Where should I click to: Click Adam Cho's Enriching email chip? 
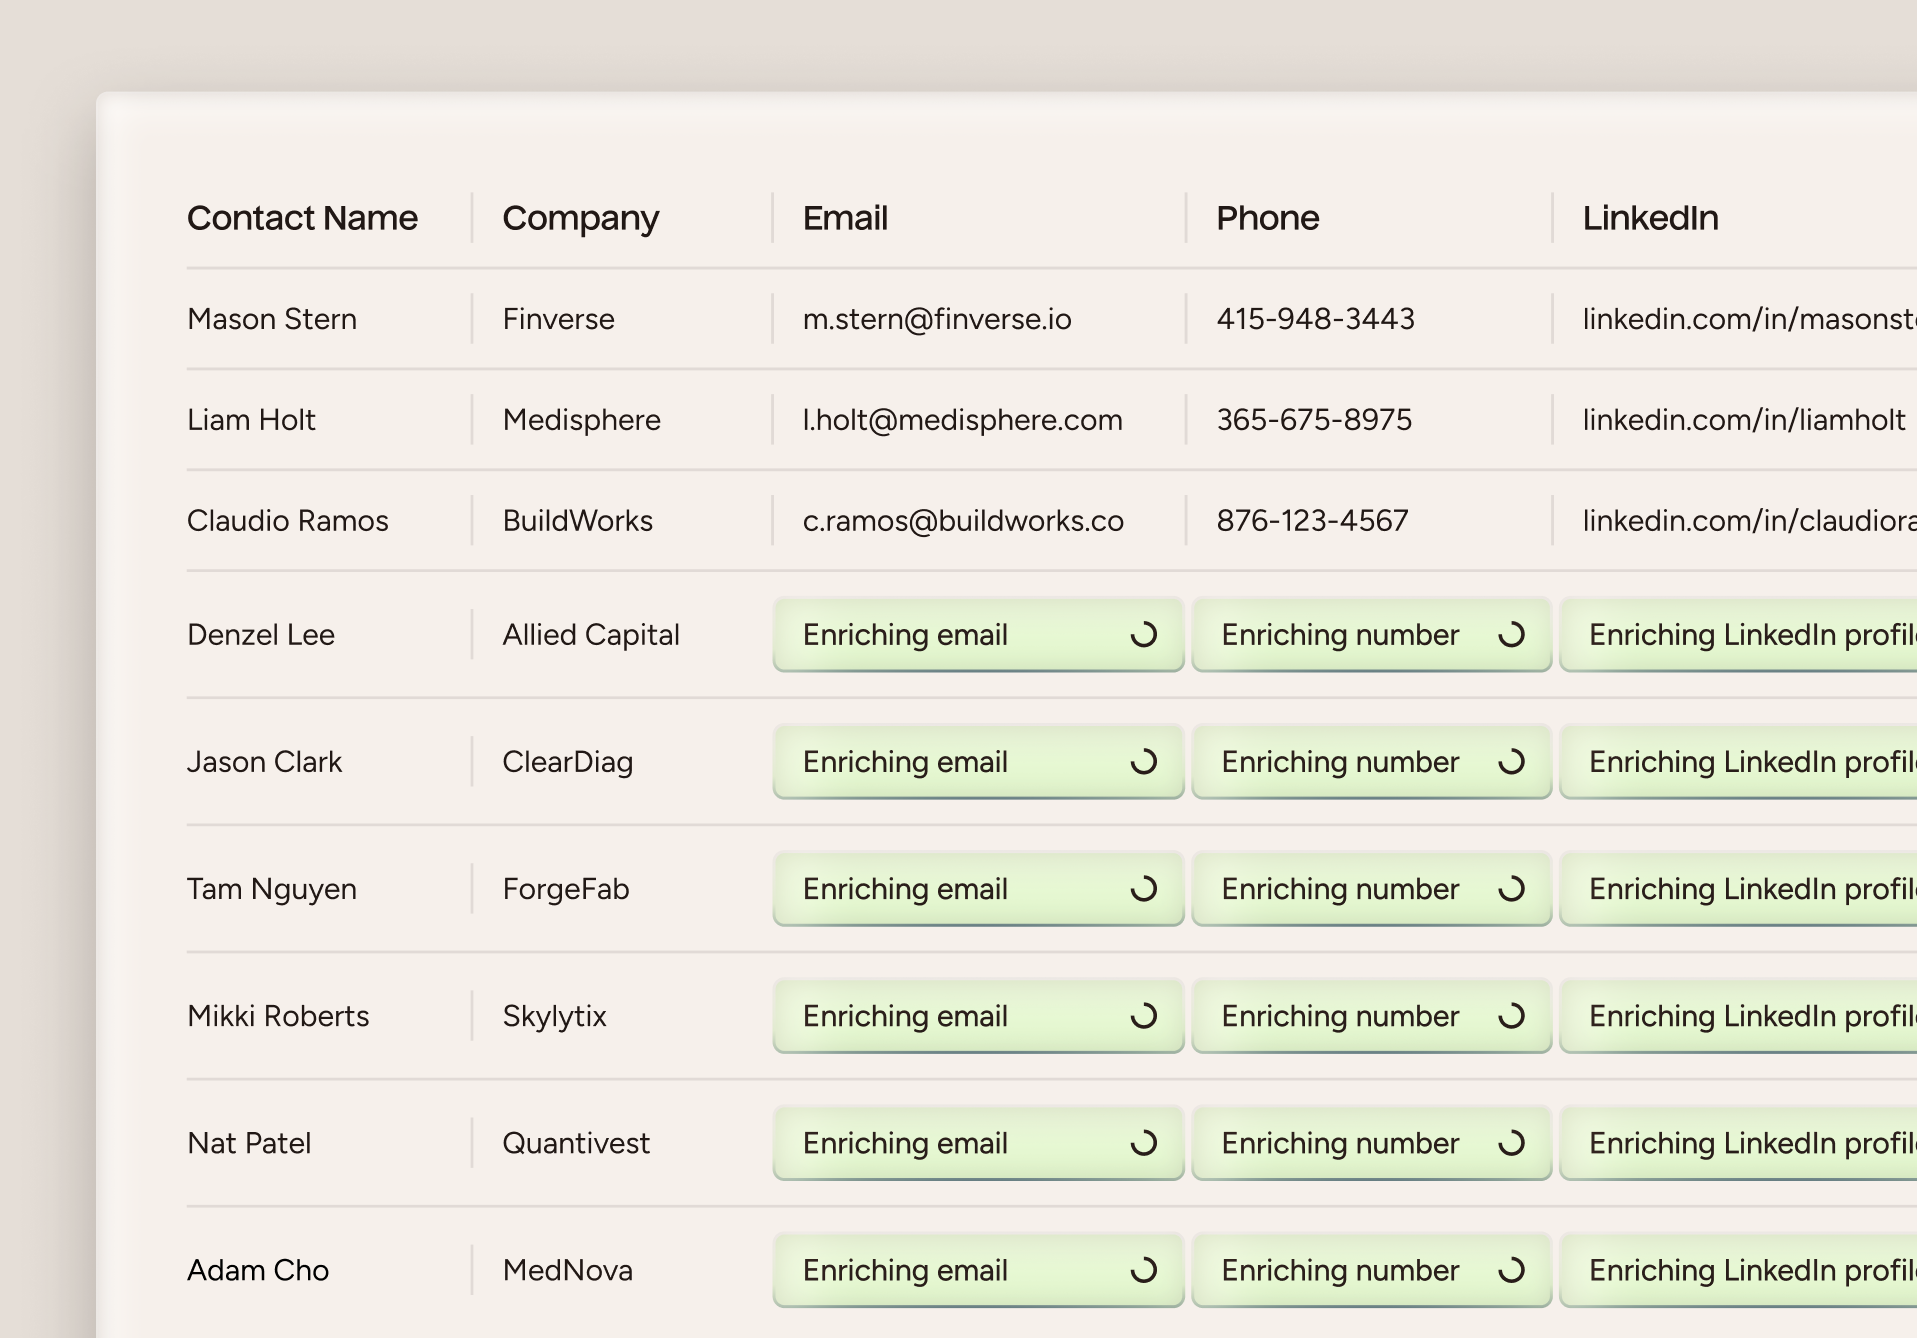(978, 1270)
